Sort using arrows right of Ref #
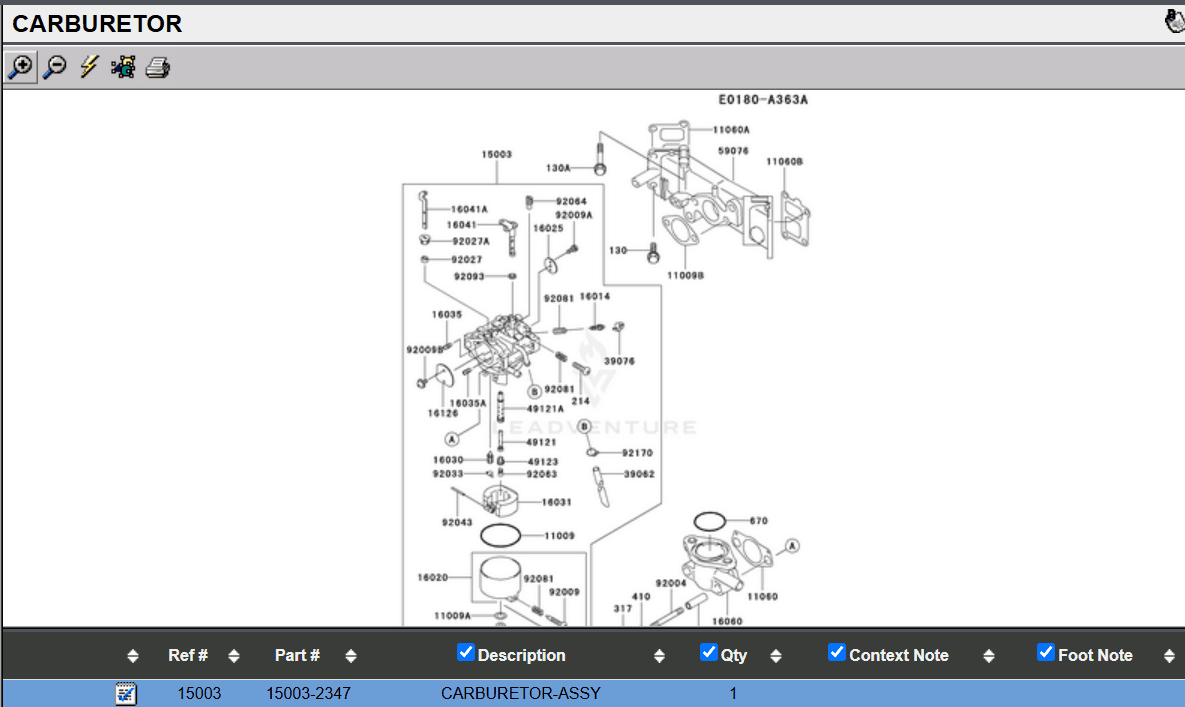1185x707 pixels. (x=234, y=656)
